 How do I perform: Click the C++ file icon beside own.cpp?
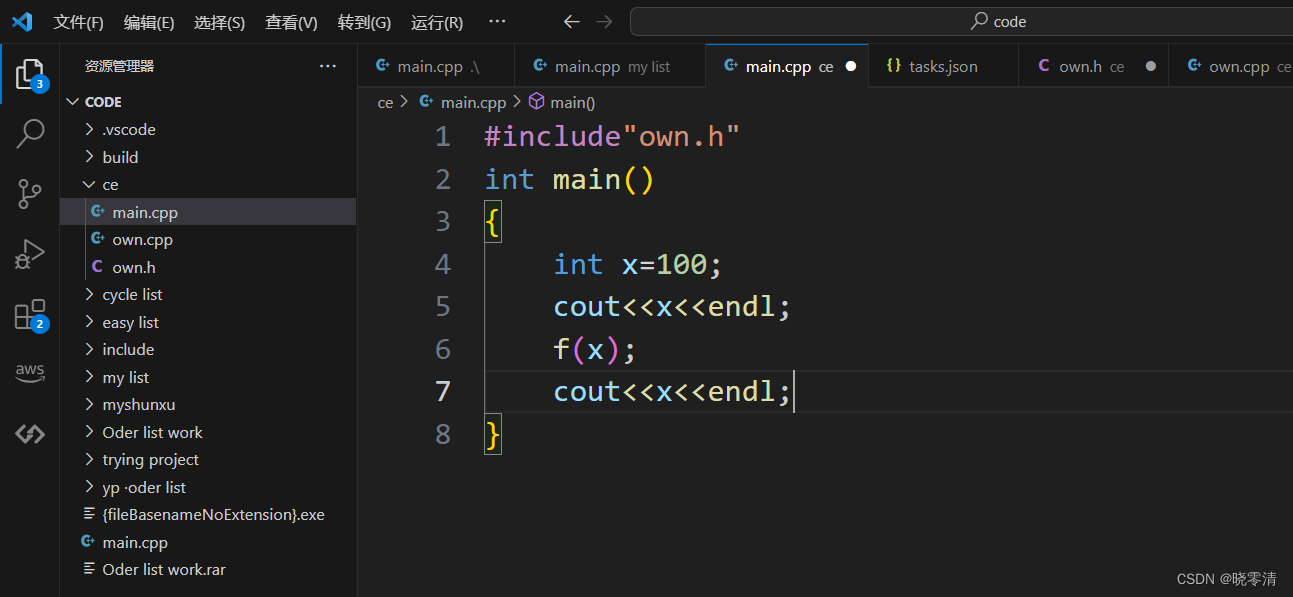(97, 239)
